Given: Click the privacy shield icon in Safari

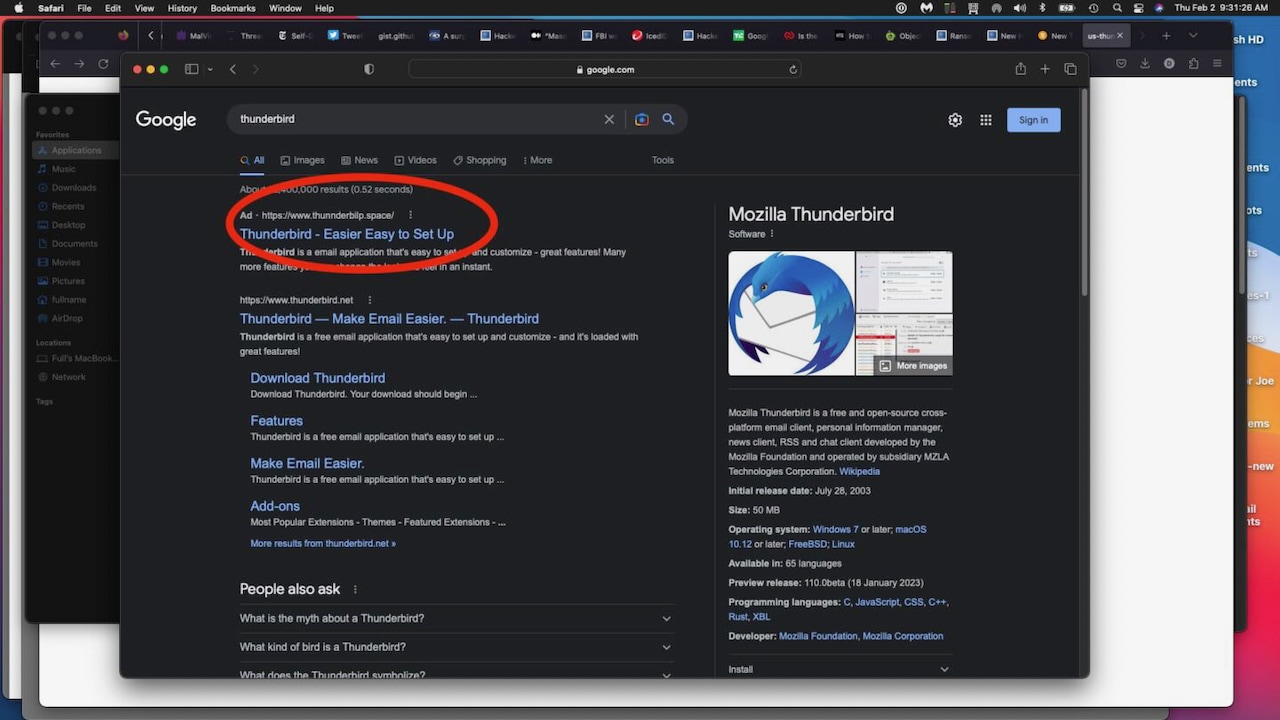Looking at the screenshot, I should [369, 69].
